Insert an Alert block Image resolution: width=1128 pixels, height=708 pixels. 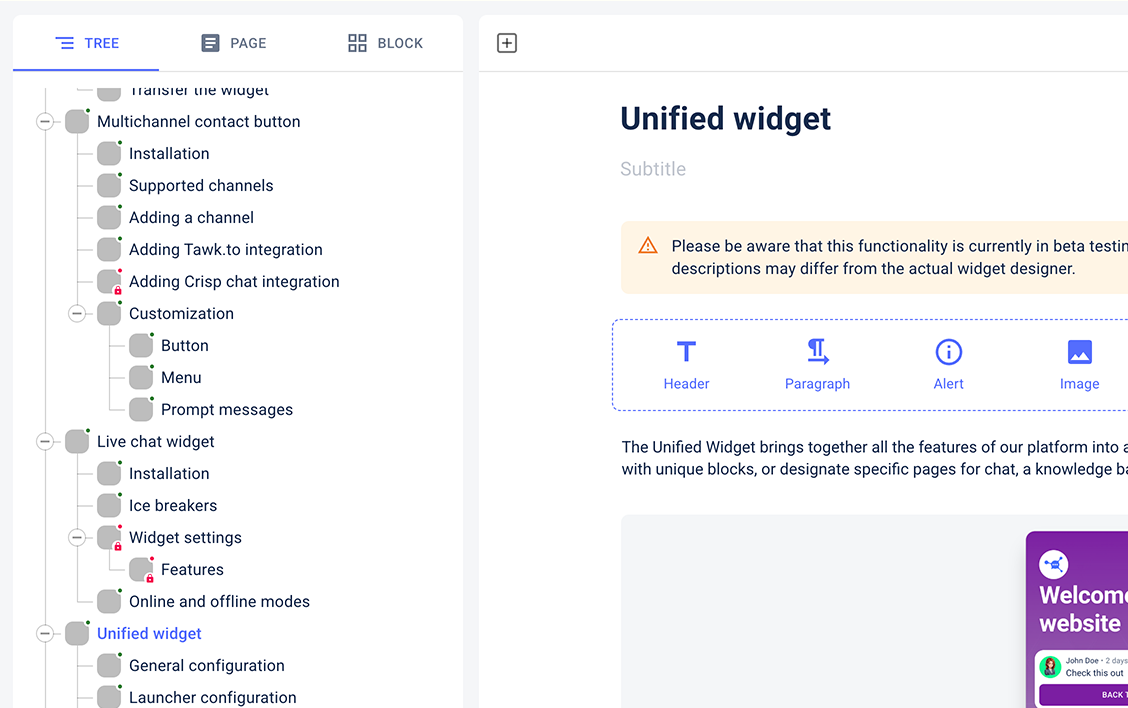click(948, 352)
